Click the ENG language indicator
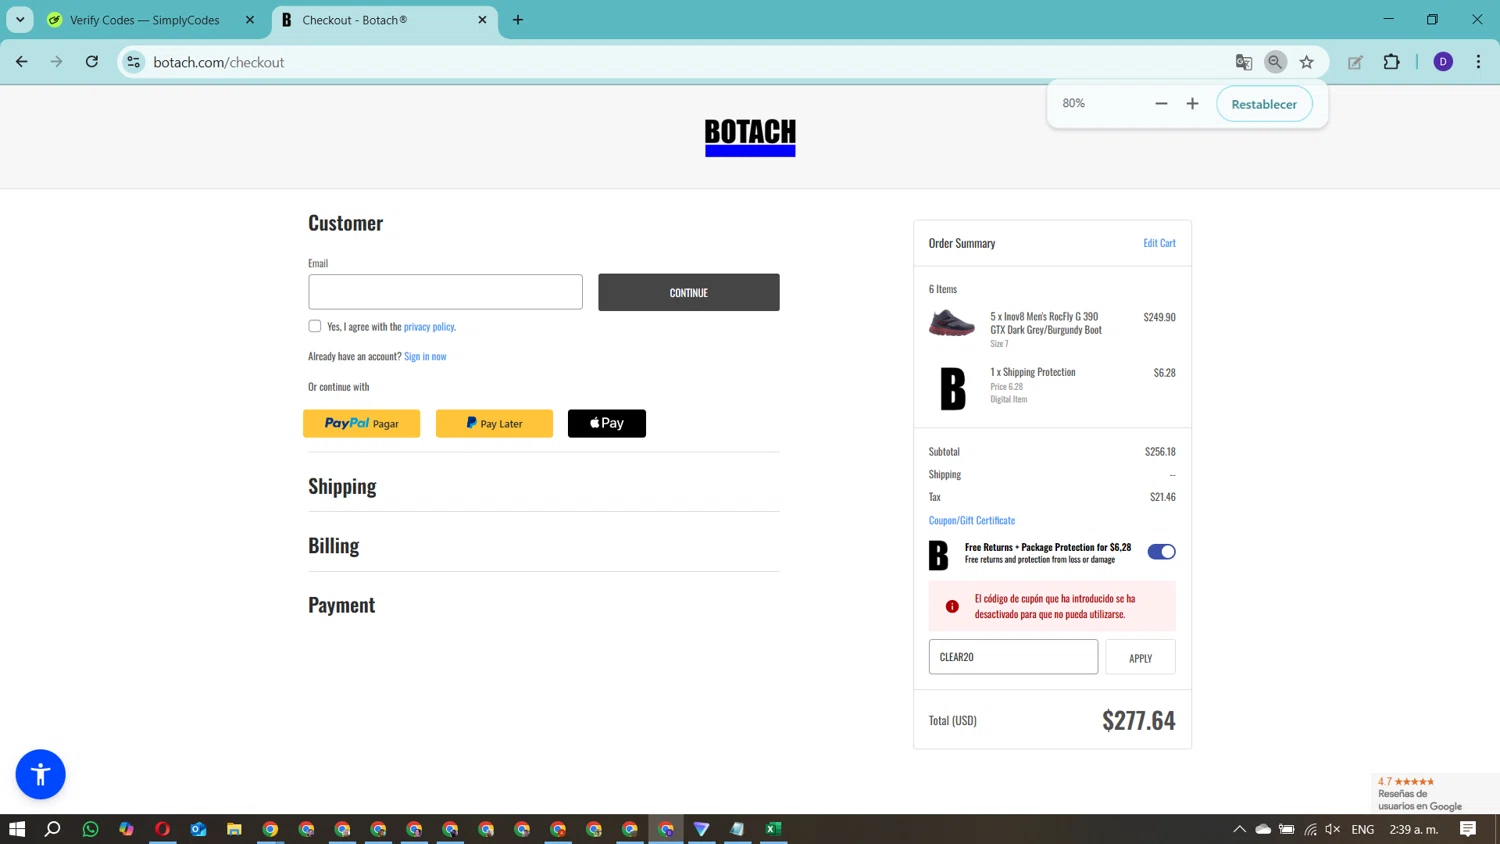 [1362, 829]
